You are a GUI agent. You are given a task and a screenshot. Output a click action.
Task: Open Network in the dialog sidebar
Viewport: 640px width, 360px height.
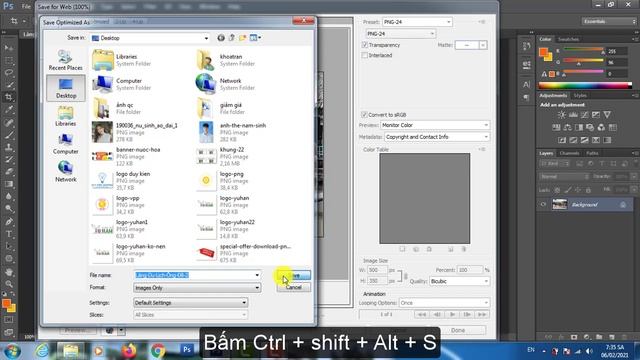click(65, 172)
